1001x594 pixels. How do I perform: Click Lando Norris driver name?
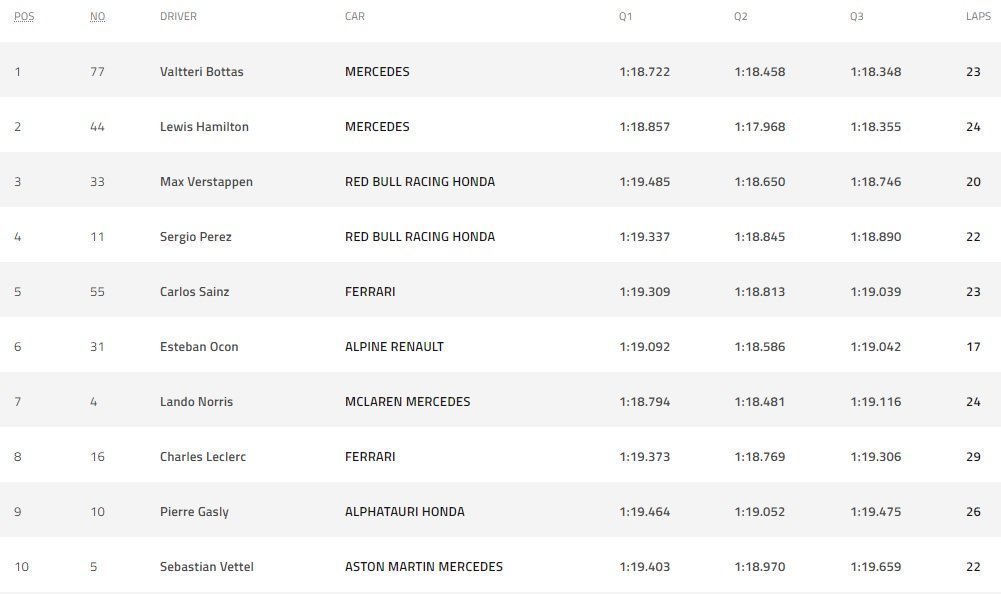click(x=197, y=402)
